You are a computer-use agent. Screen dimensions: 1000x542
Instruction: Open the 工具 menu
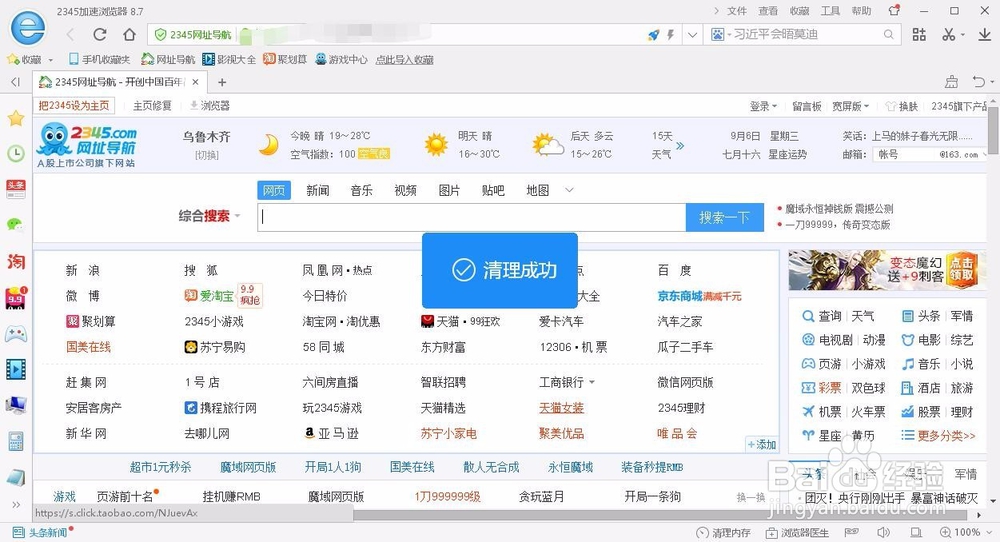830,11
